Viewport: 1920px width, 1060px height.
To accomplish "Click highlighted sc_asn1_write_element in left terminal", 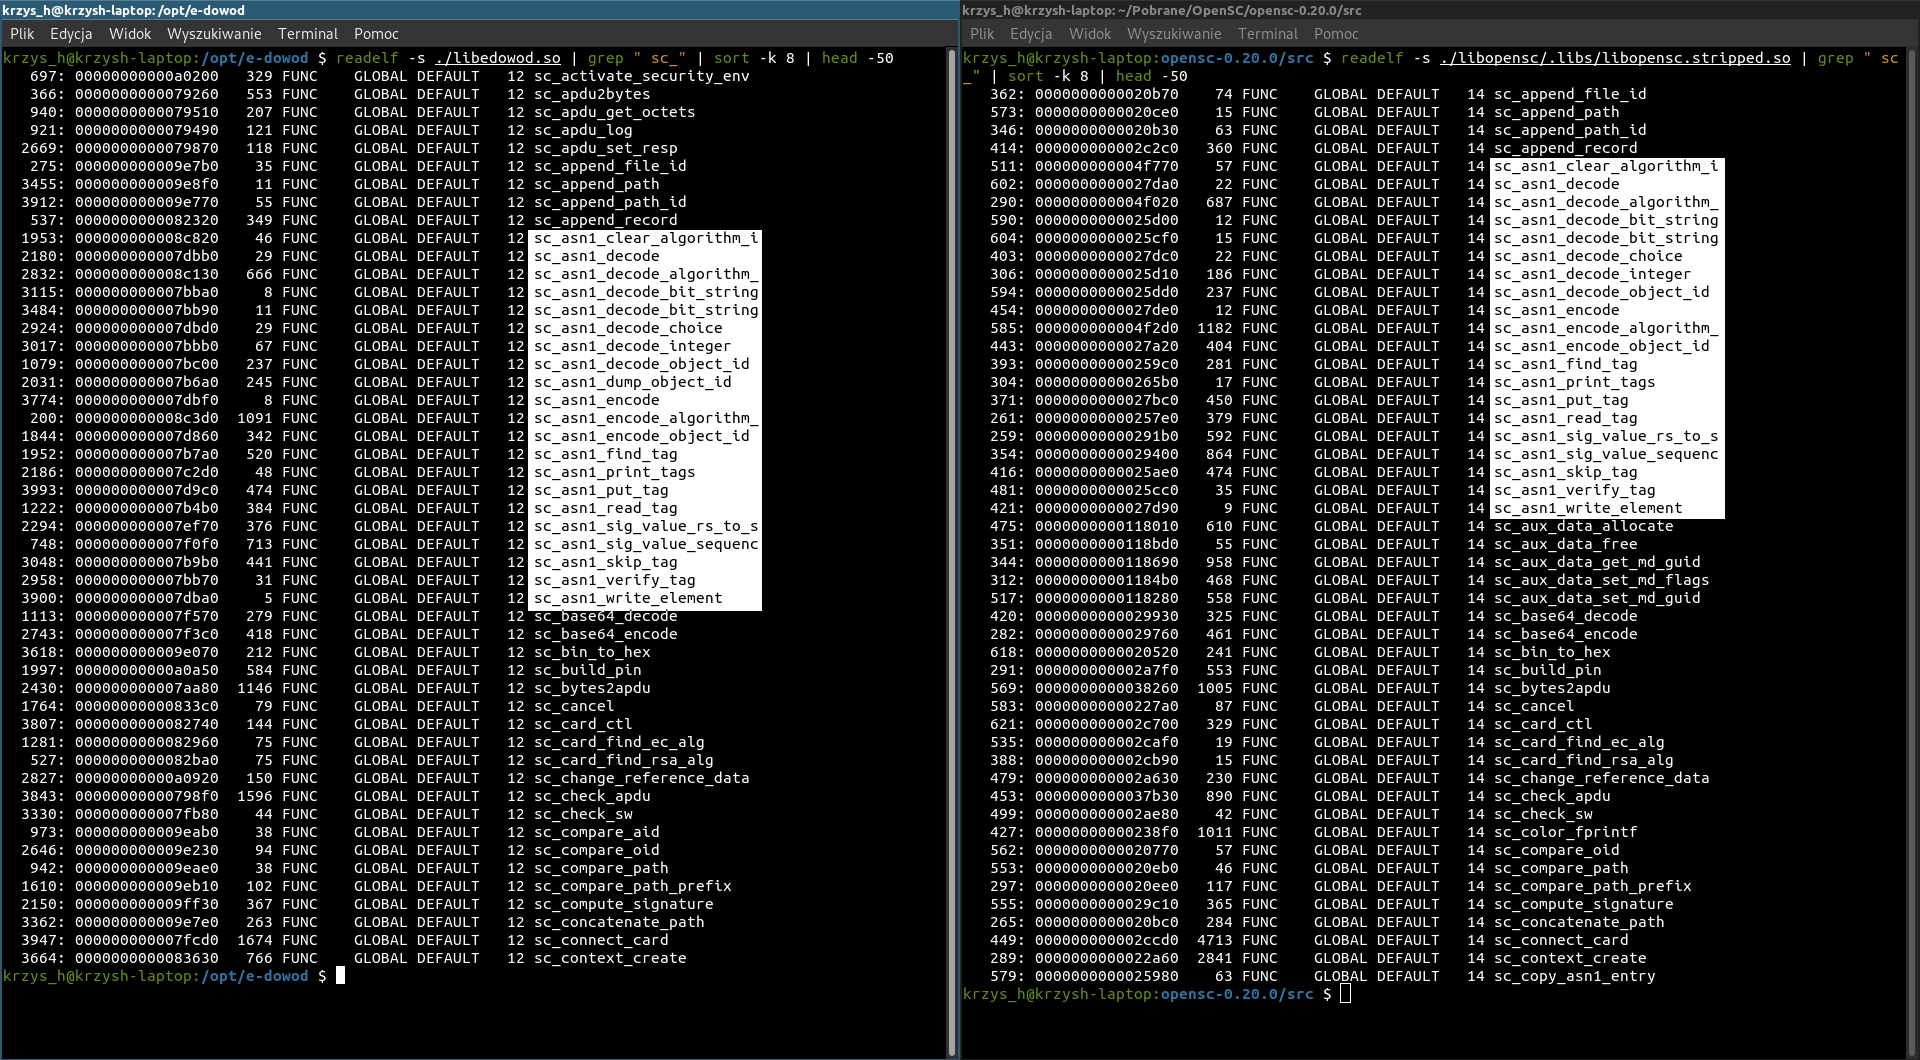I will [628, 598].
